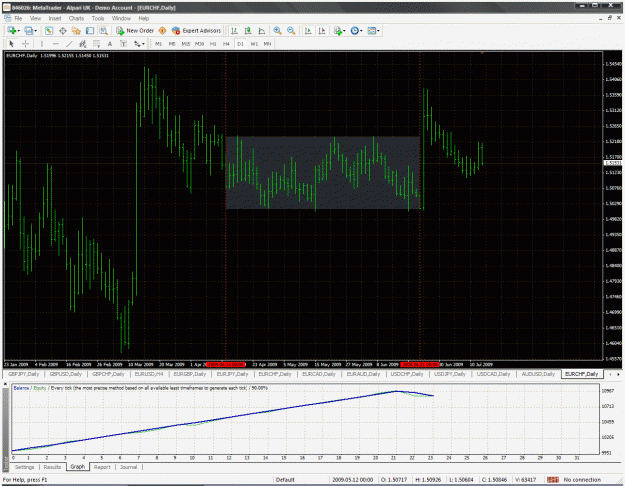
Task: Open the File menu
Action: pos(18,18)
